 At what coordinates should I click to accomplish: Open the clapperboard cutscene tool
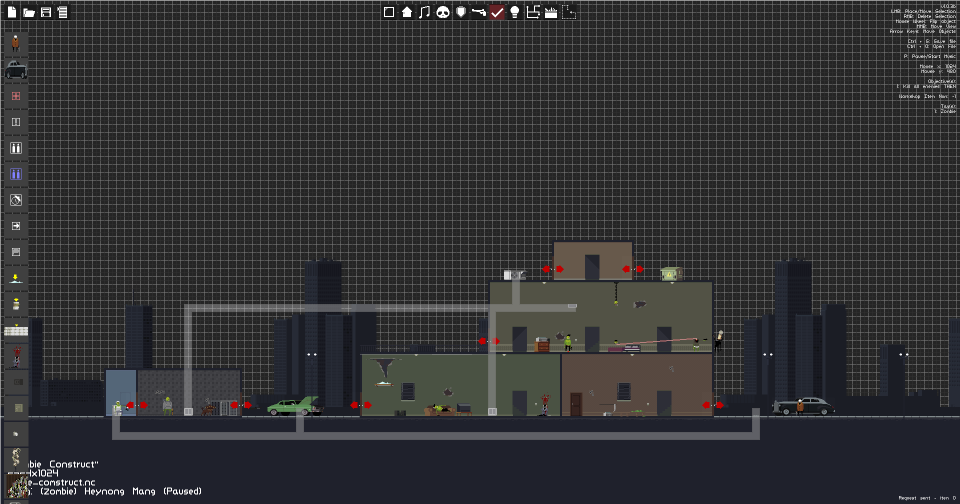point(551,12)
